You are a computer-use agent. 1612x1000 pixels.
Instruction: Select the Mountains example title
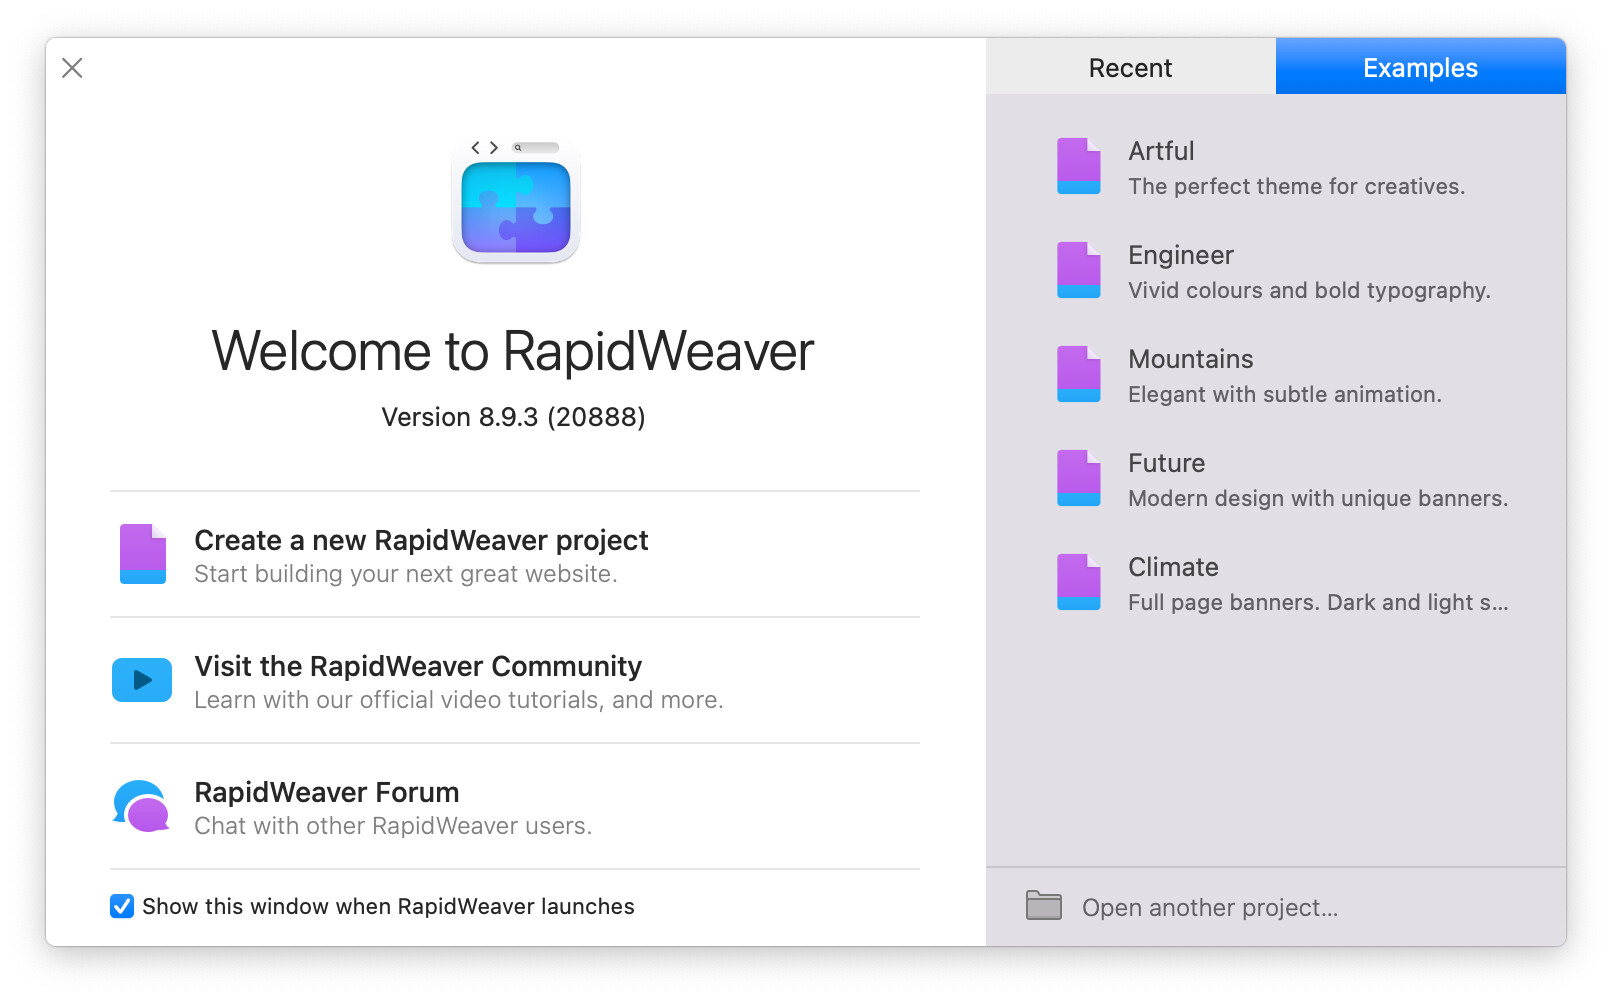[x=1191, y=359]
